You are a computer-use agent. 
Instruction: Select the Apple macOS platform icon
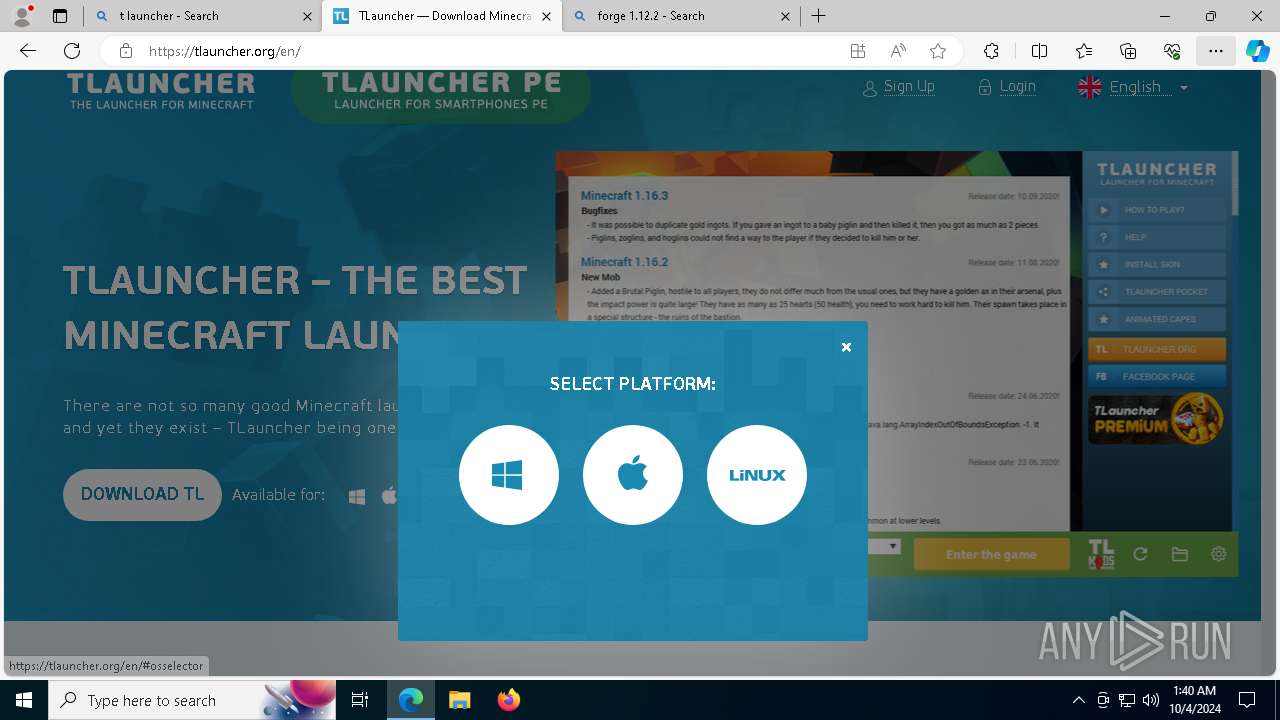coord(633,475)
